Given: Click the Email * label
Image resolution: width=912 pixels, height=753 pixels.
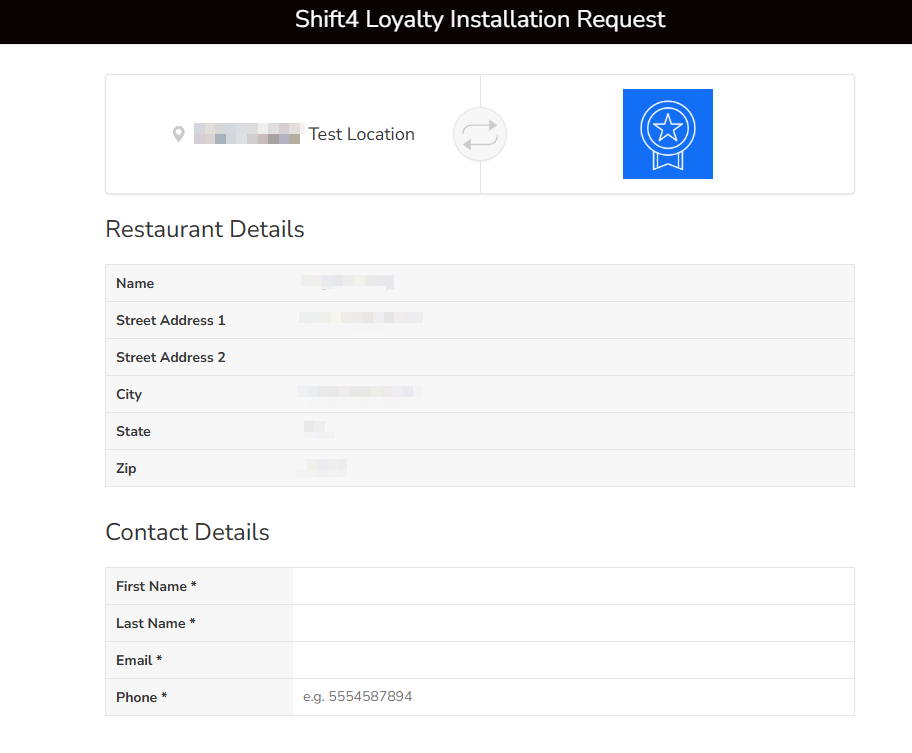Looking at the screenshot, I should (139, 660).
